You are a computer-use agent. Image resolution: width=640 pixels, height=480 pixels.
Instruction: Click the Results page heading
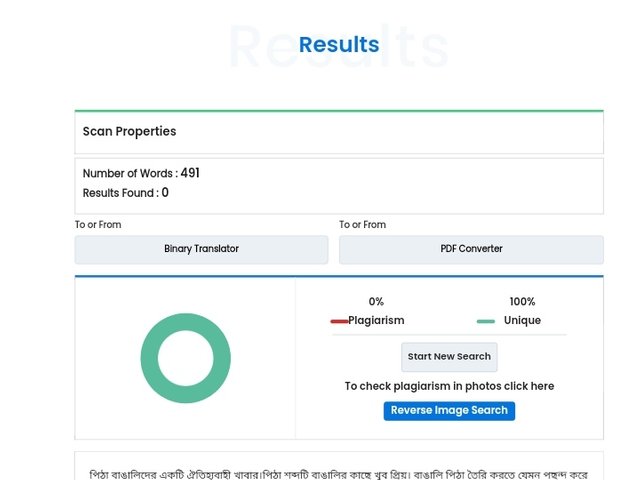click(339, 44)
